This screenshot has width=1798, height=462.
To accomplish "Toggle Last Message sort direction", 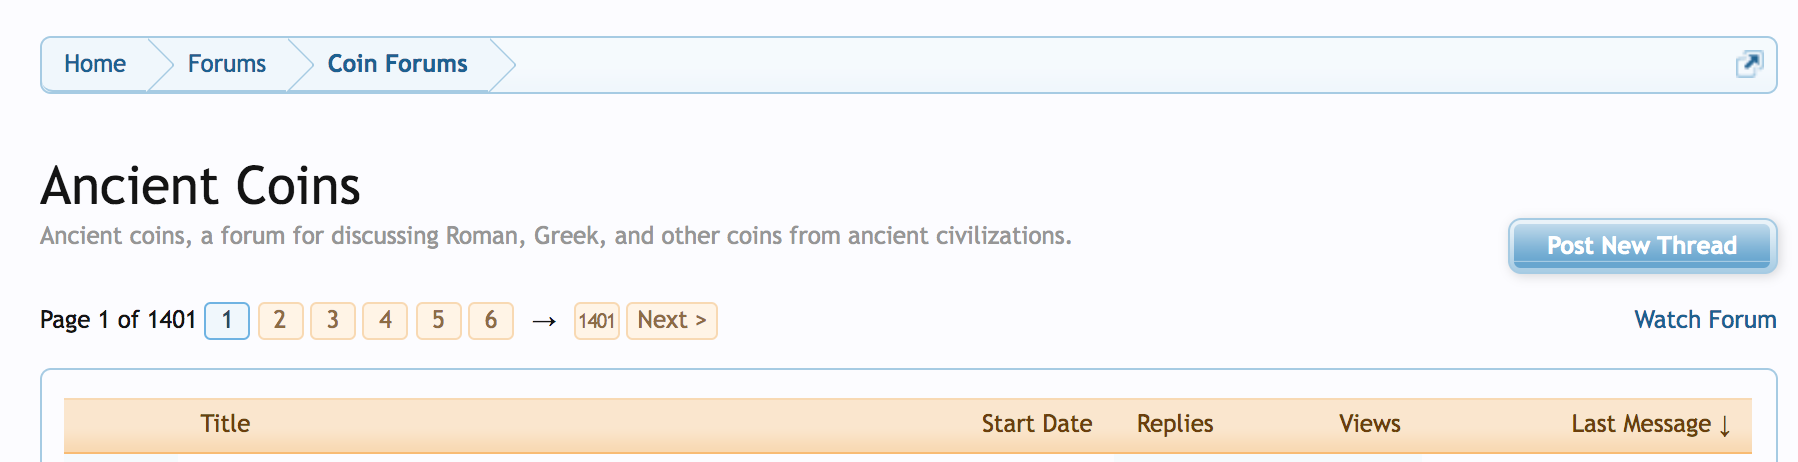I will coord(1650,424).
